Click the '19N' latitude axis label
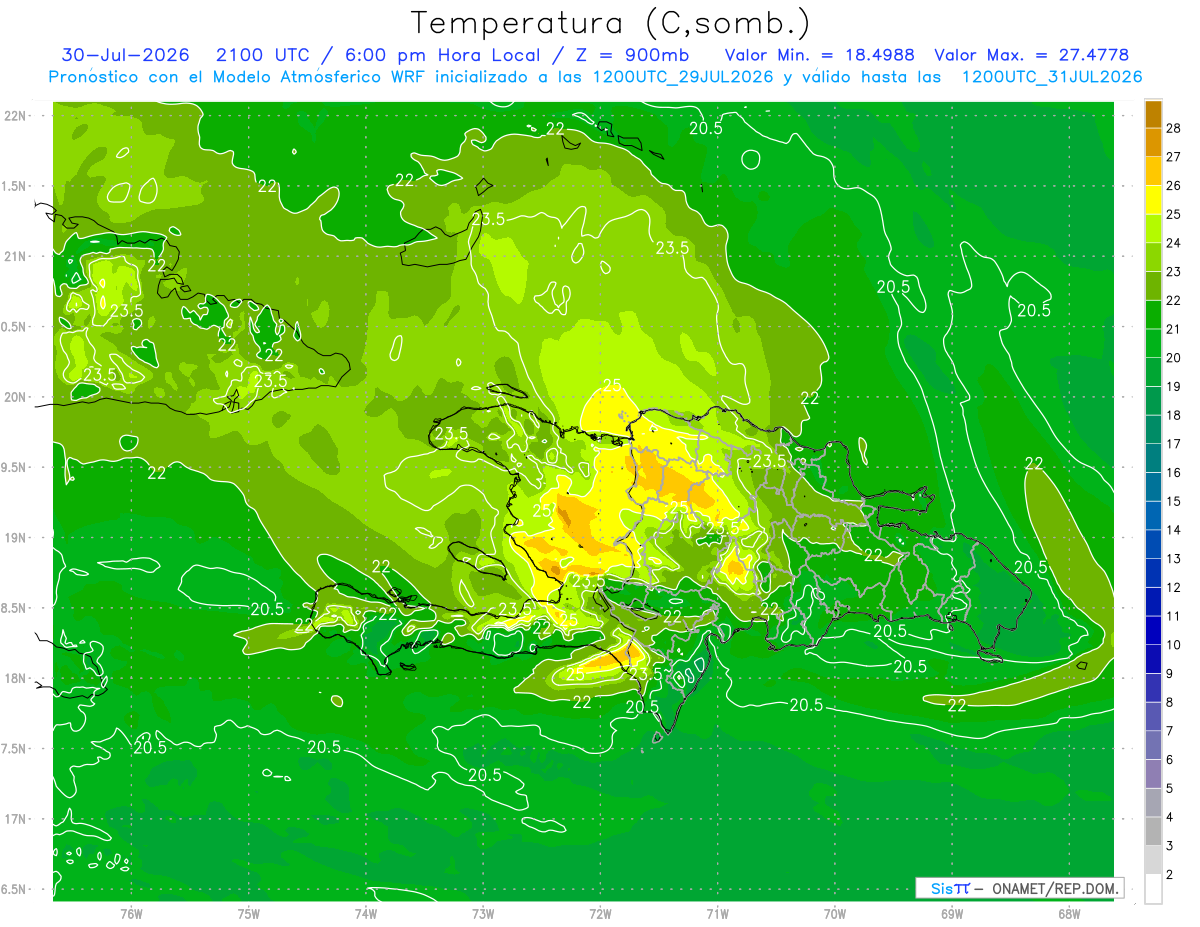Image resolution: width=1200 pixels, height=927 pixels. 15,538
